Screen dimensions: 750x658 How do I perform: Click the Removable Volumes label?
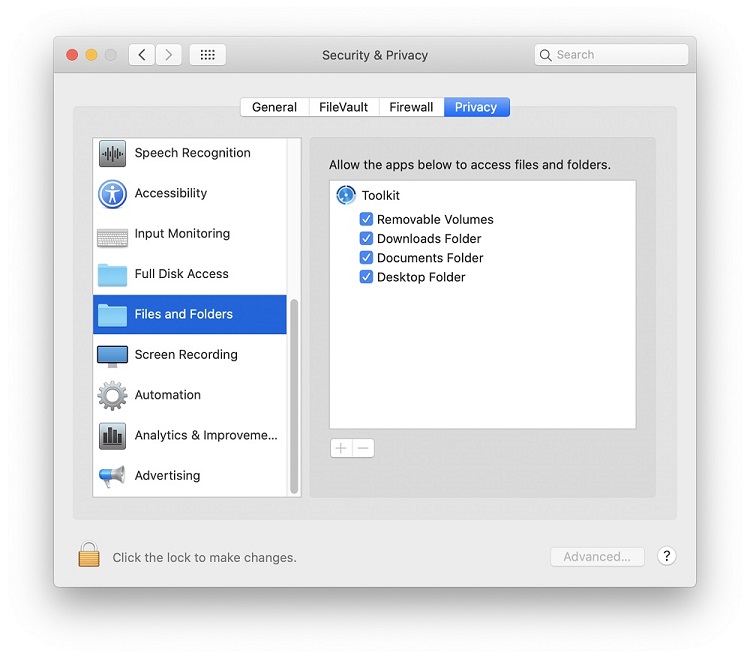point(435,219)
